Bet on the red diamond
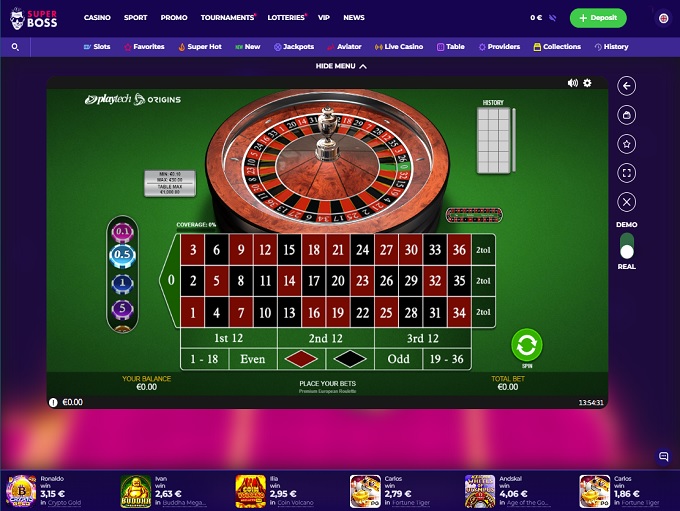 click(x=301, y=359)
